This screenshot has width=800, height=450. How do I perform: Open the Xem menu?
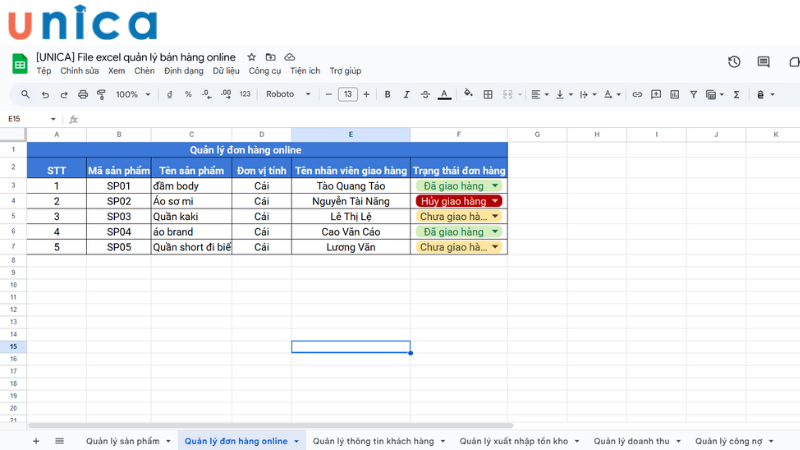tap(116, 71)
